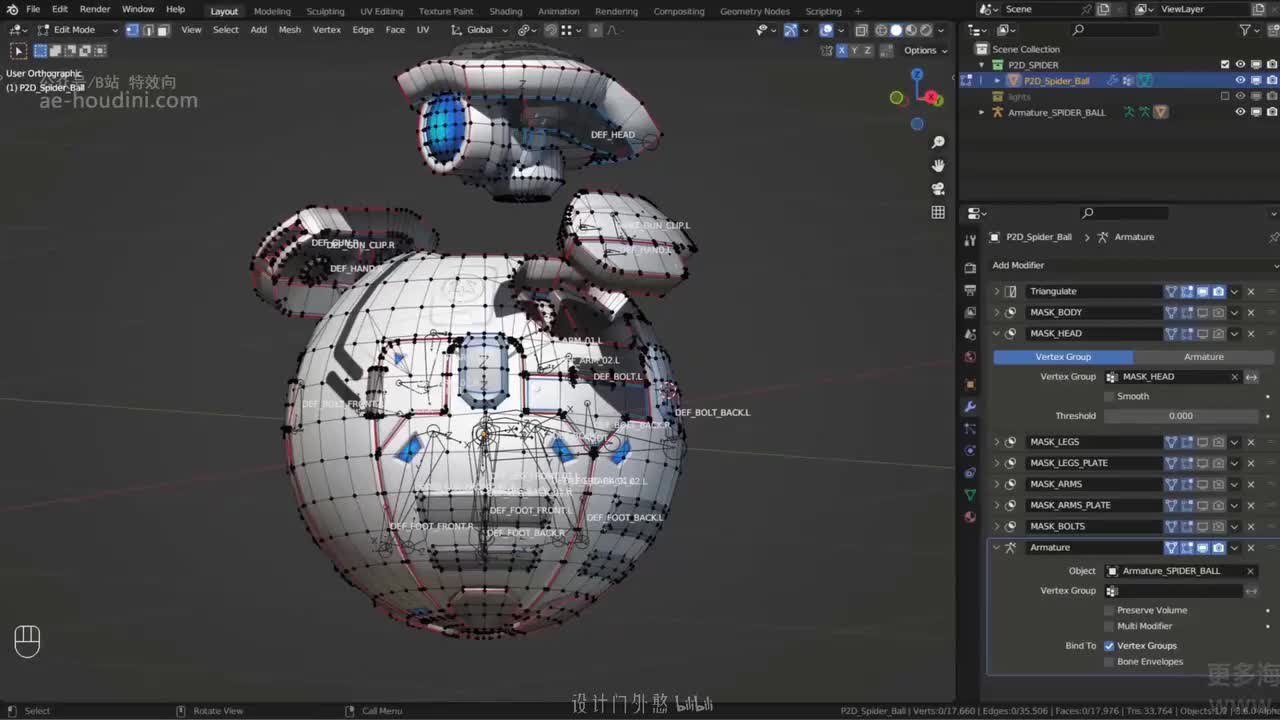This screenshot has height=720, width=1280.
Task: Open the Output properties tab
Action: tap(970, 290)
